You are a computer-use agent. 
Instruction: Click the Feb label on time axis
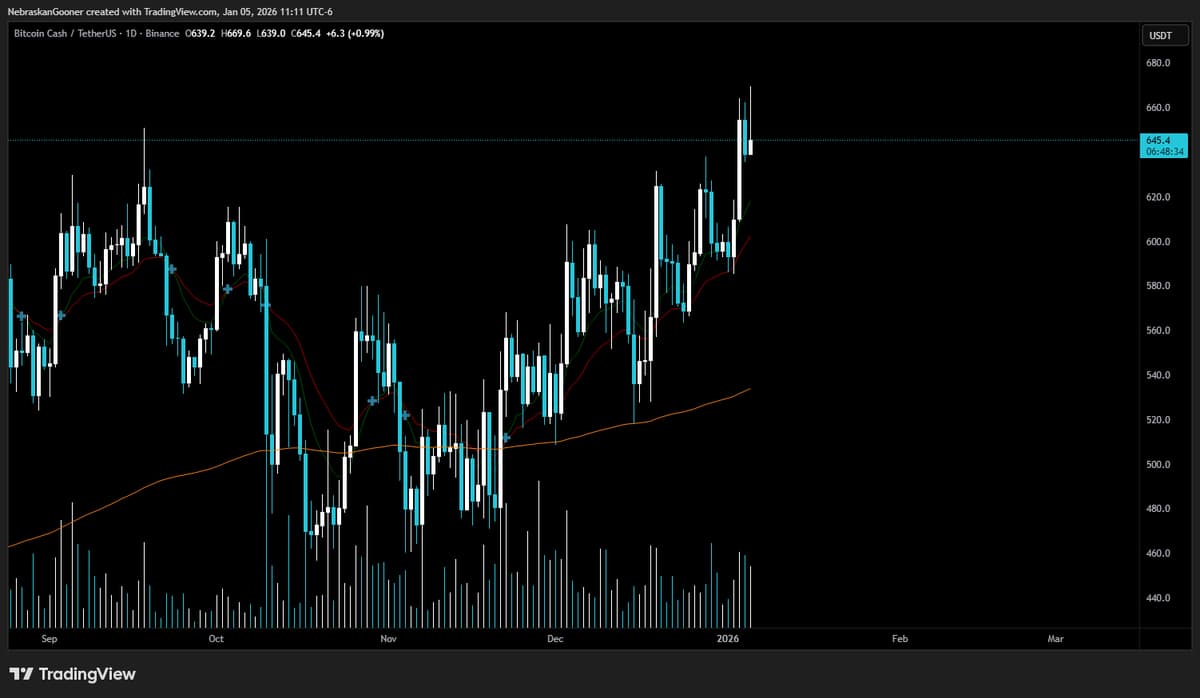[899, 638]
